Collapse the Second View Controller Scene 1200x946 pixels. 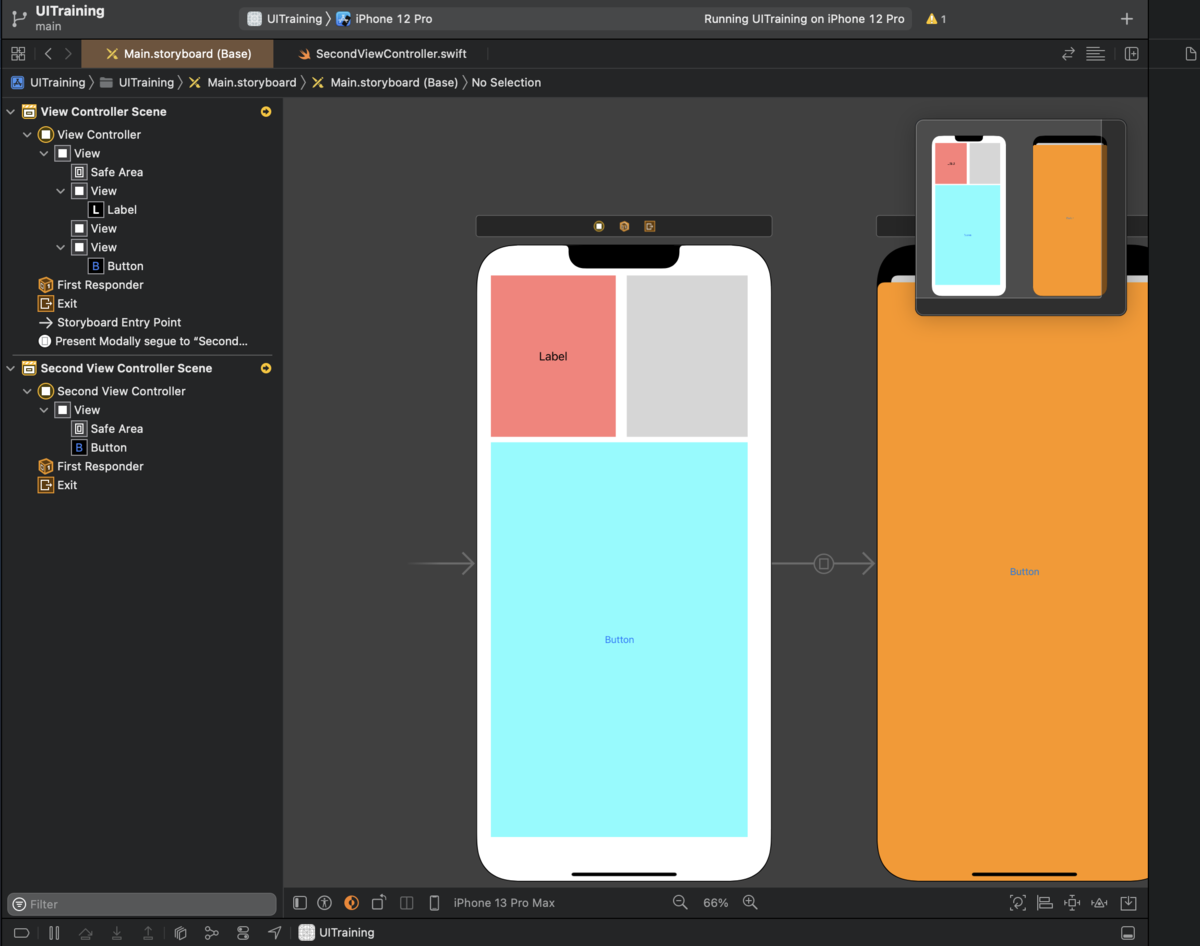point(10,368)
